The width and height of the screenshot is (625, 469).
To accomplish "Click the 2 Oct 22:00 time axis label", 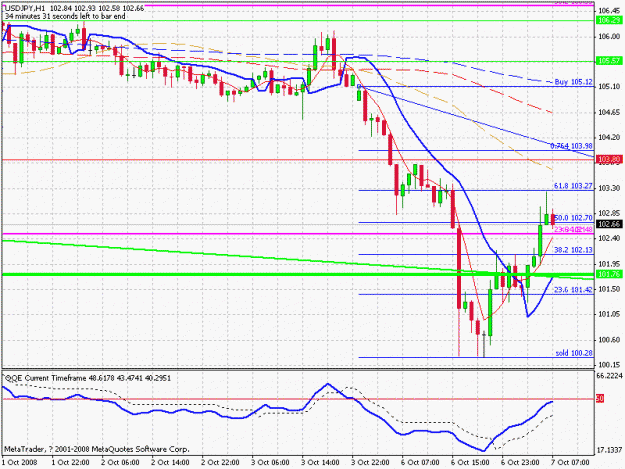I will point(220,463).
